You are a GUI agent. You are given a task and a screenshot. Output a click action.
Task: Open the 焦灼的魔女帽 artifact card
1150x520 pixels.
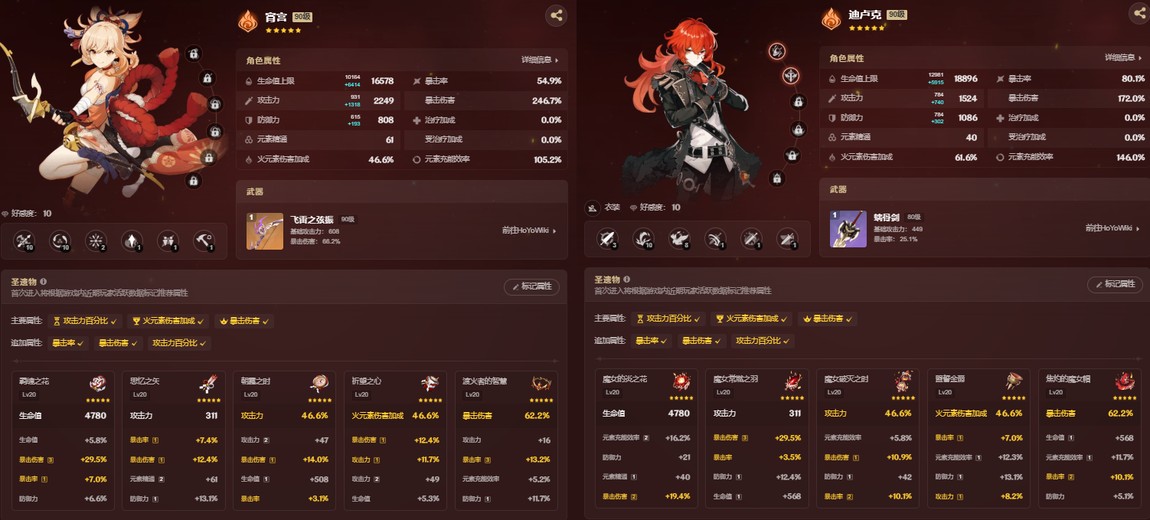pos(1090,439)
